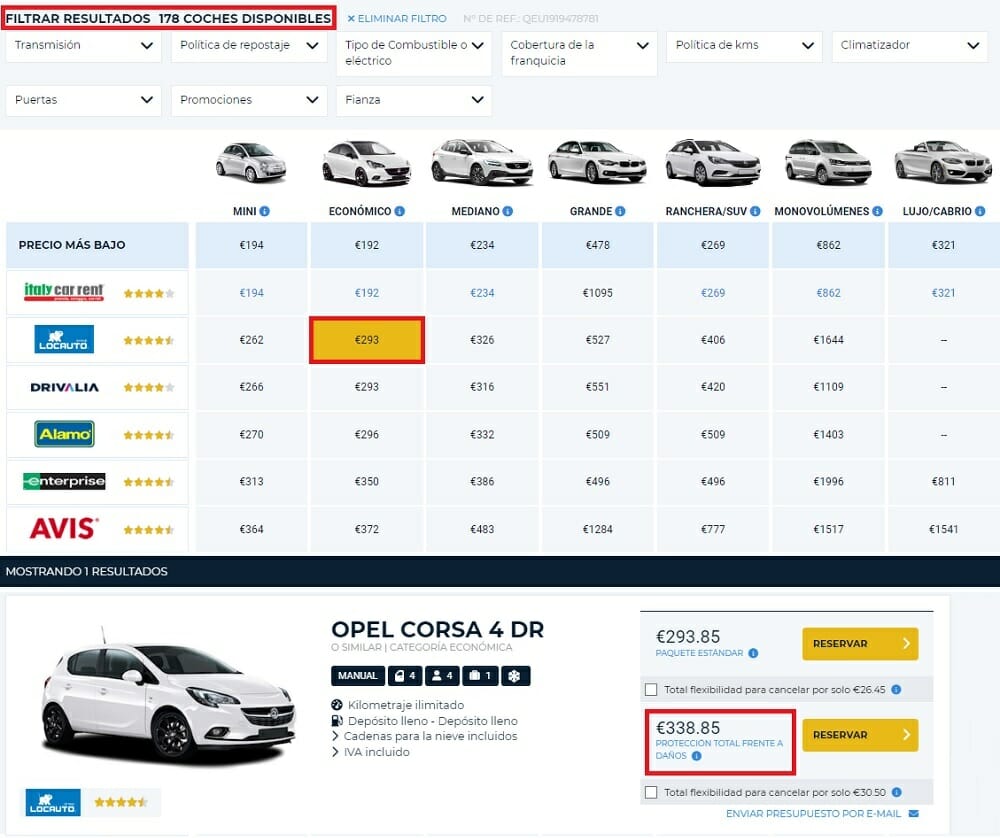Click the fuel pump icon by Depósito lleno
The image size is (1000, 838).
(x=337, y=721)
